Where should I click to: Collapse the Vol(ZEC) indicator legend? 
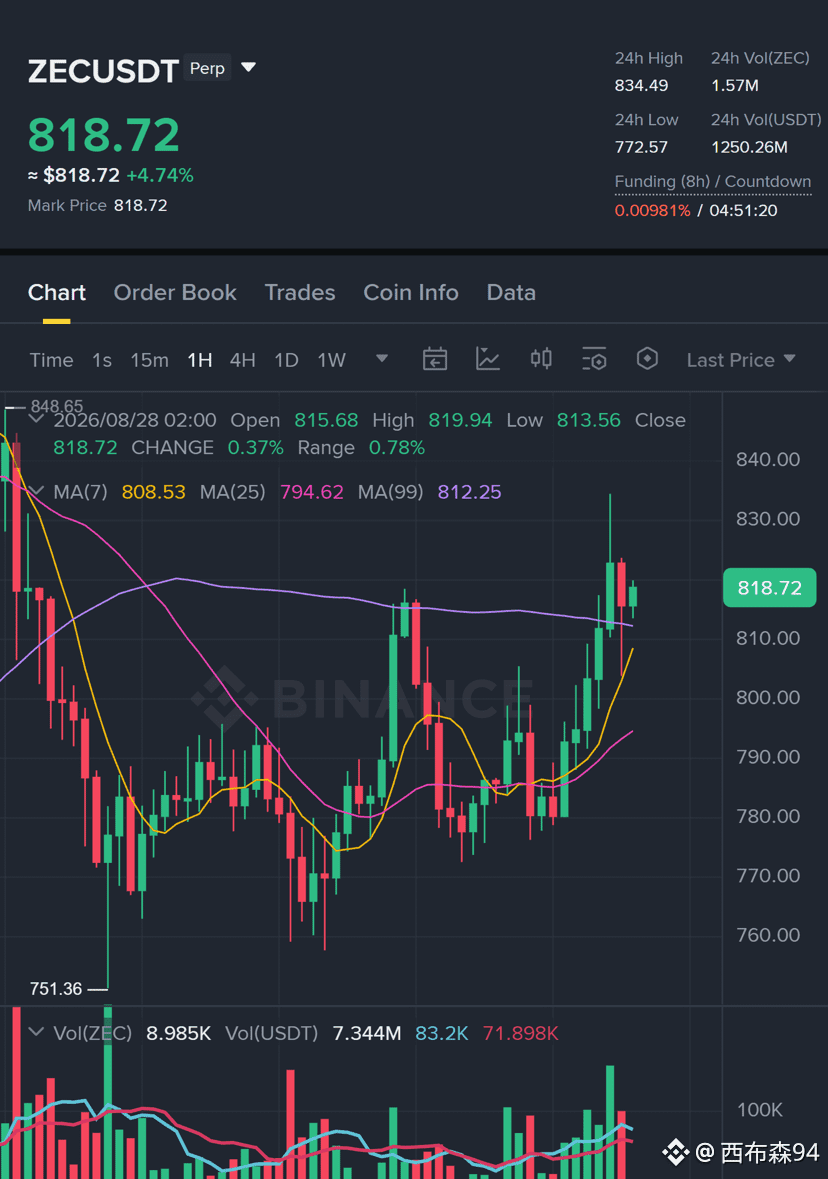[36, 1032]
